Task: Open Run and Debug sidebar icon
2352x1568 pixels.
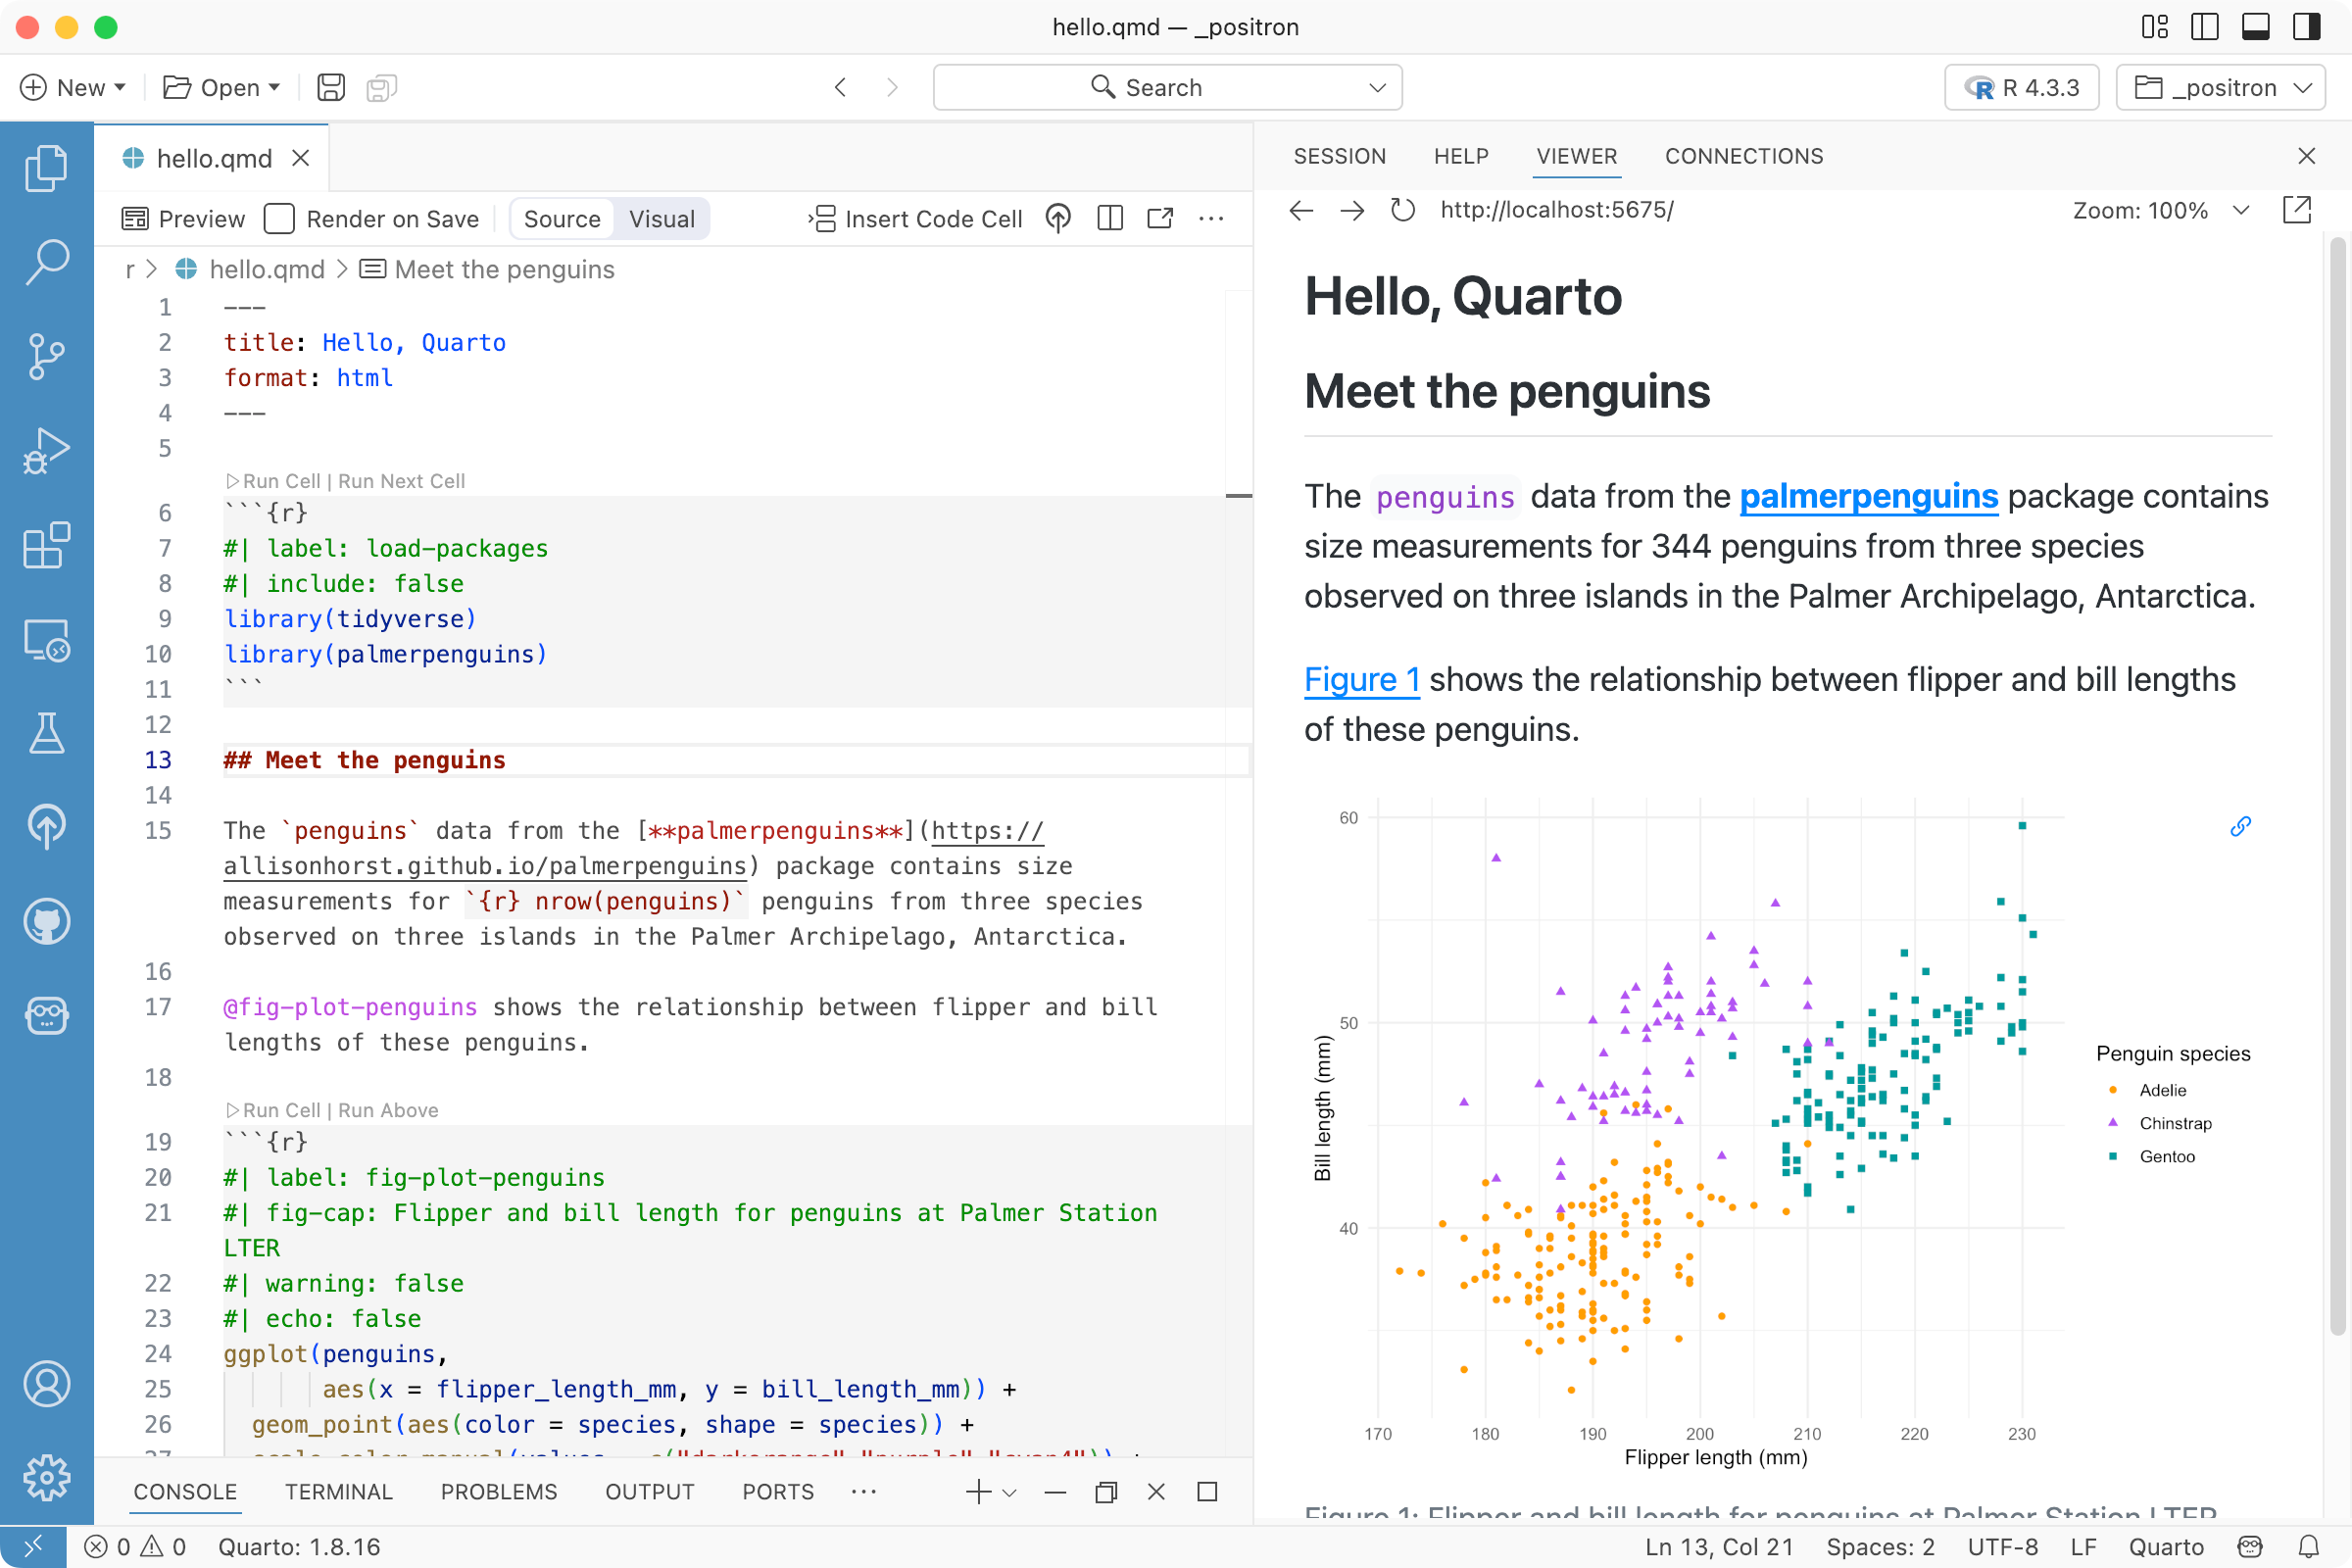Action: click(46, 452)
